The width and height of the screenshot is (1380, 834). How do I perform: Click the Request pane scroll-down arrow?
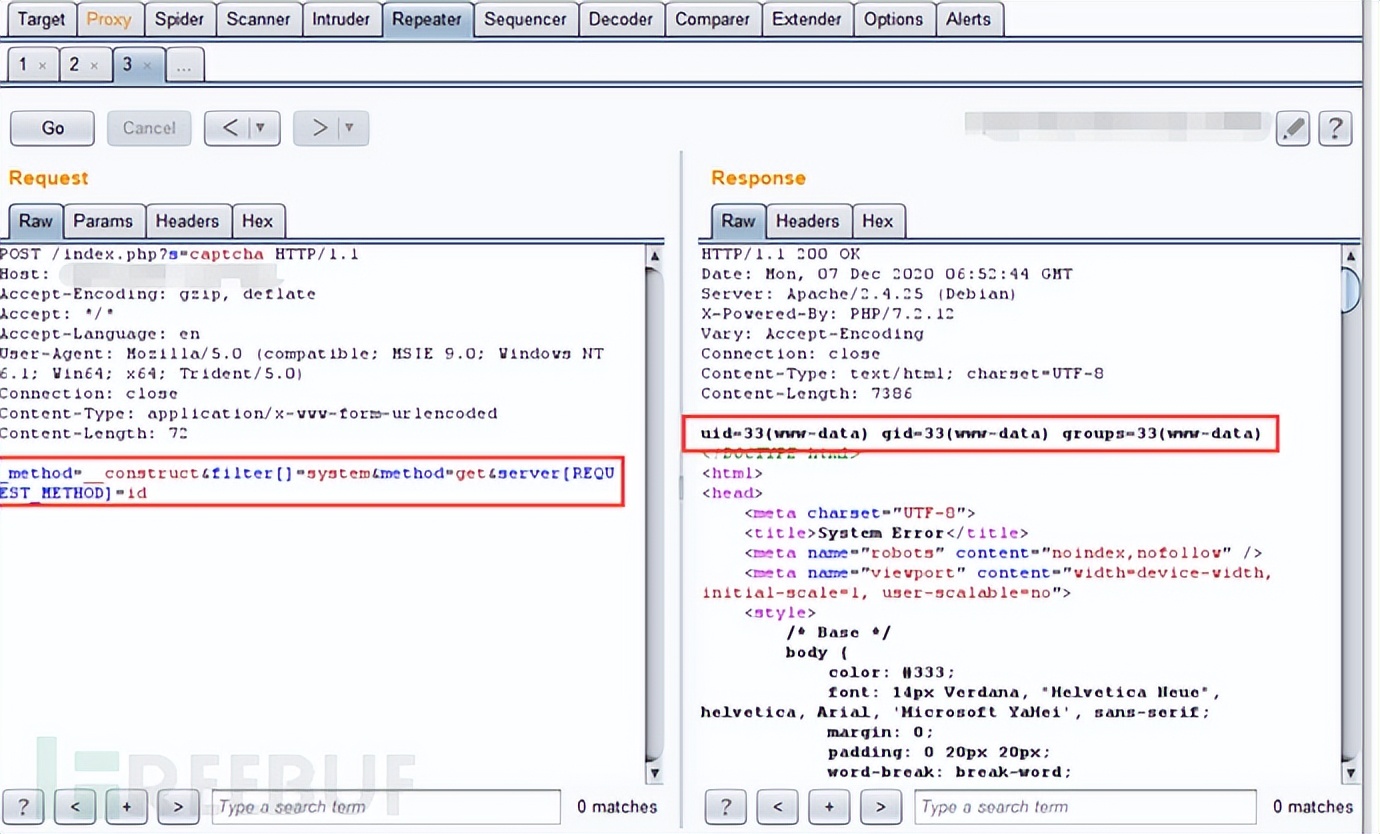[655, 773]
